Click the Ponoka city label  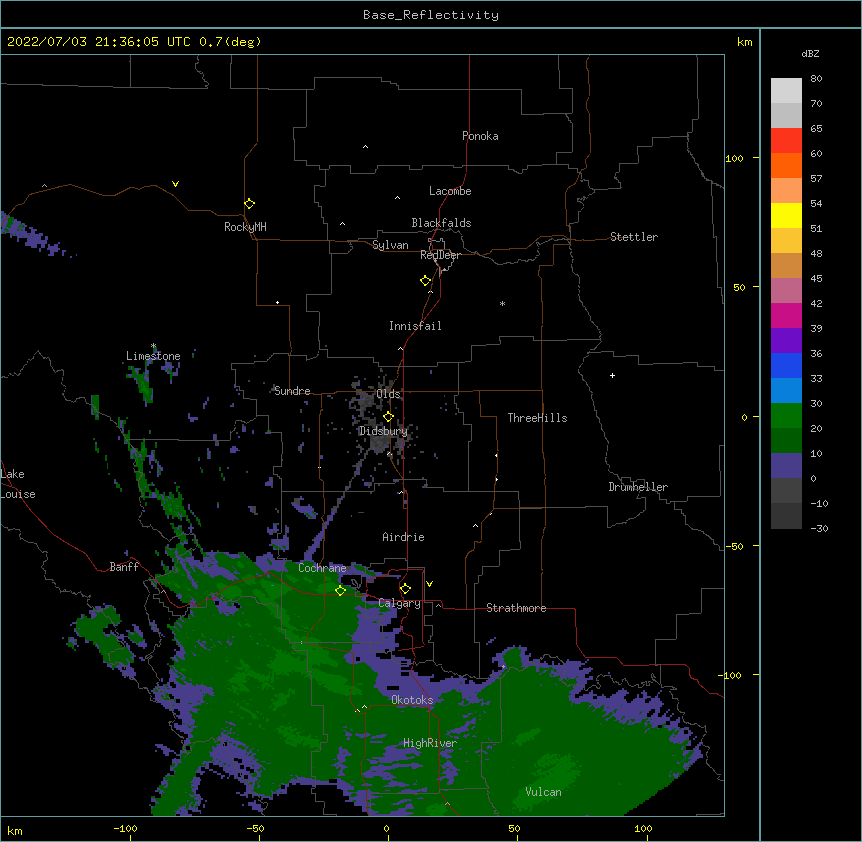(x=480, y=136)
